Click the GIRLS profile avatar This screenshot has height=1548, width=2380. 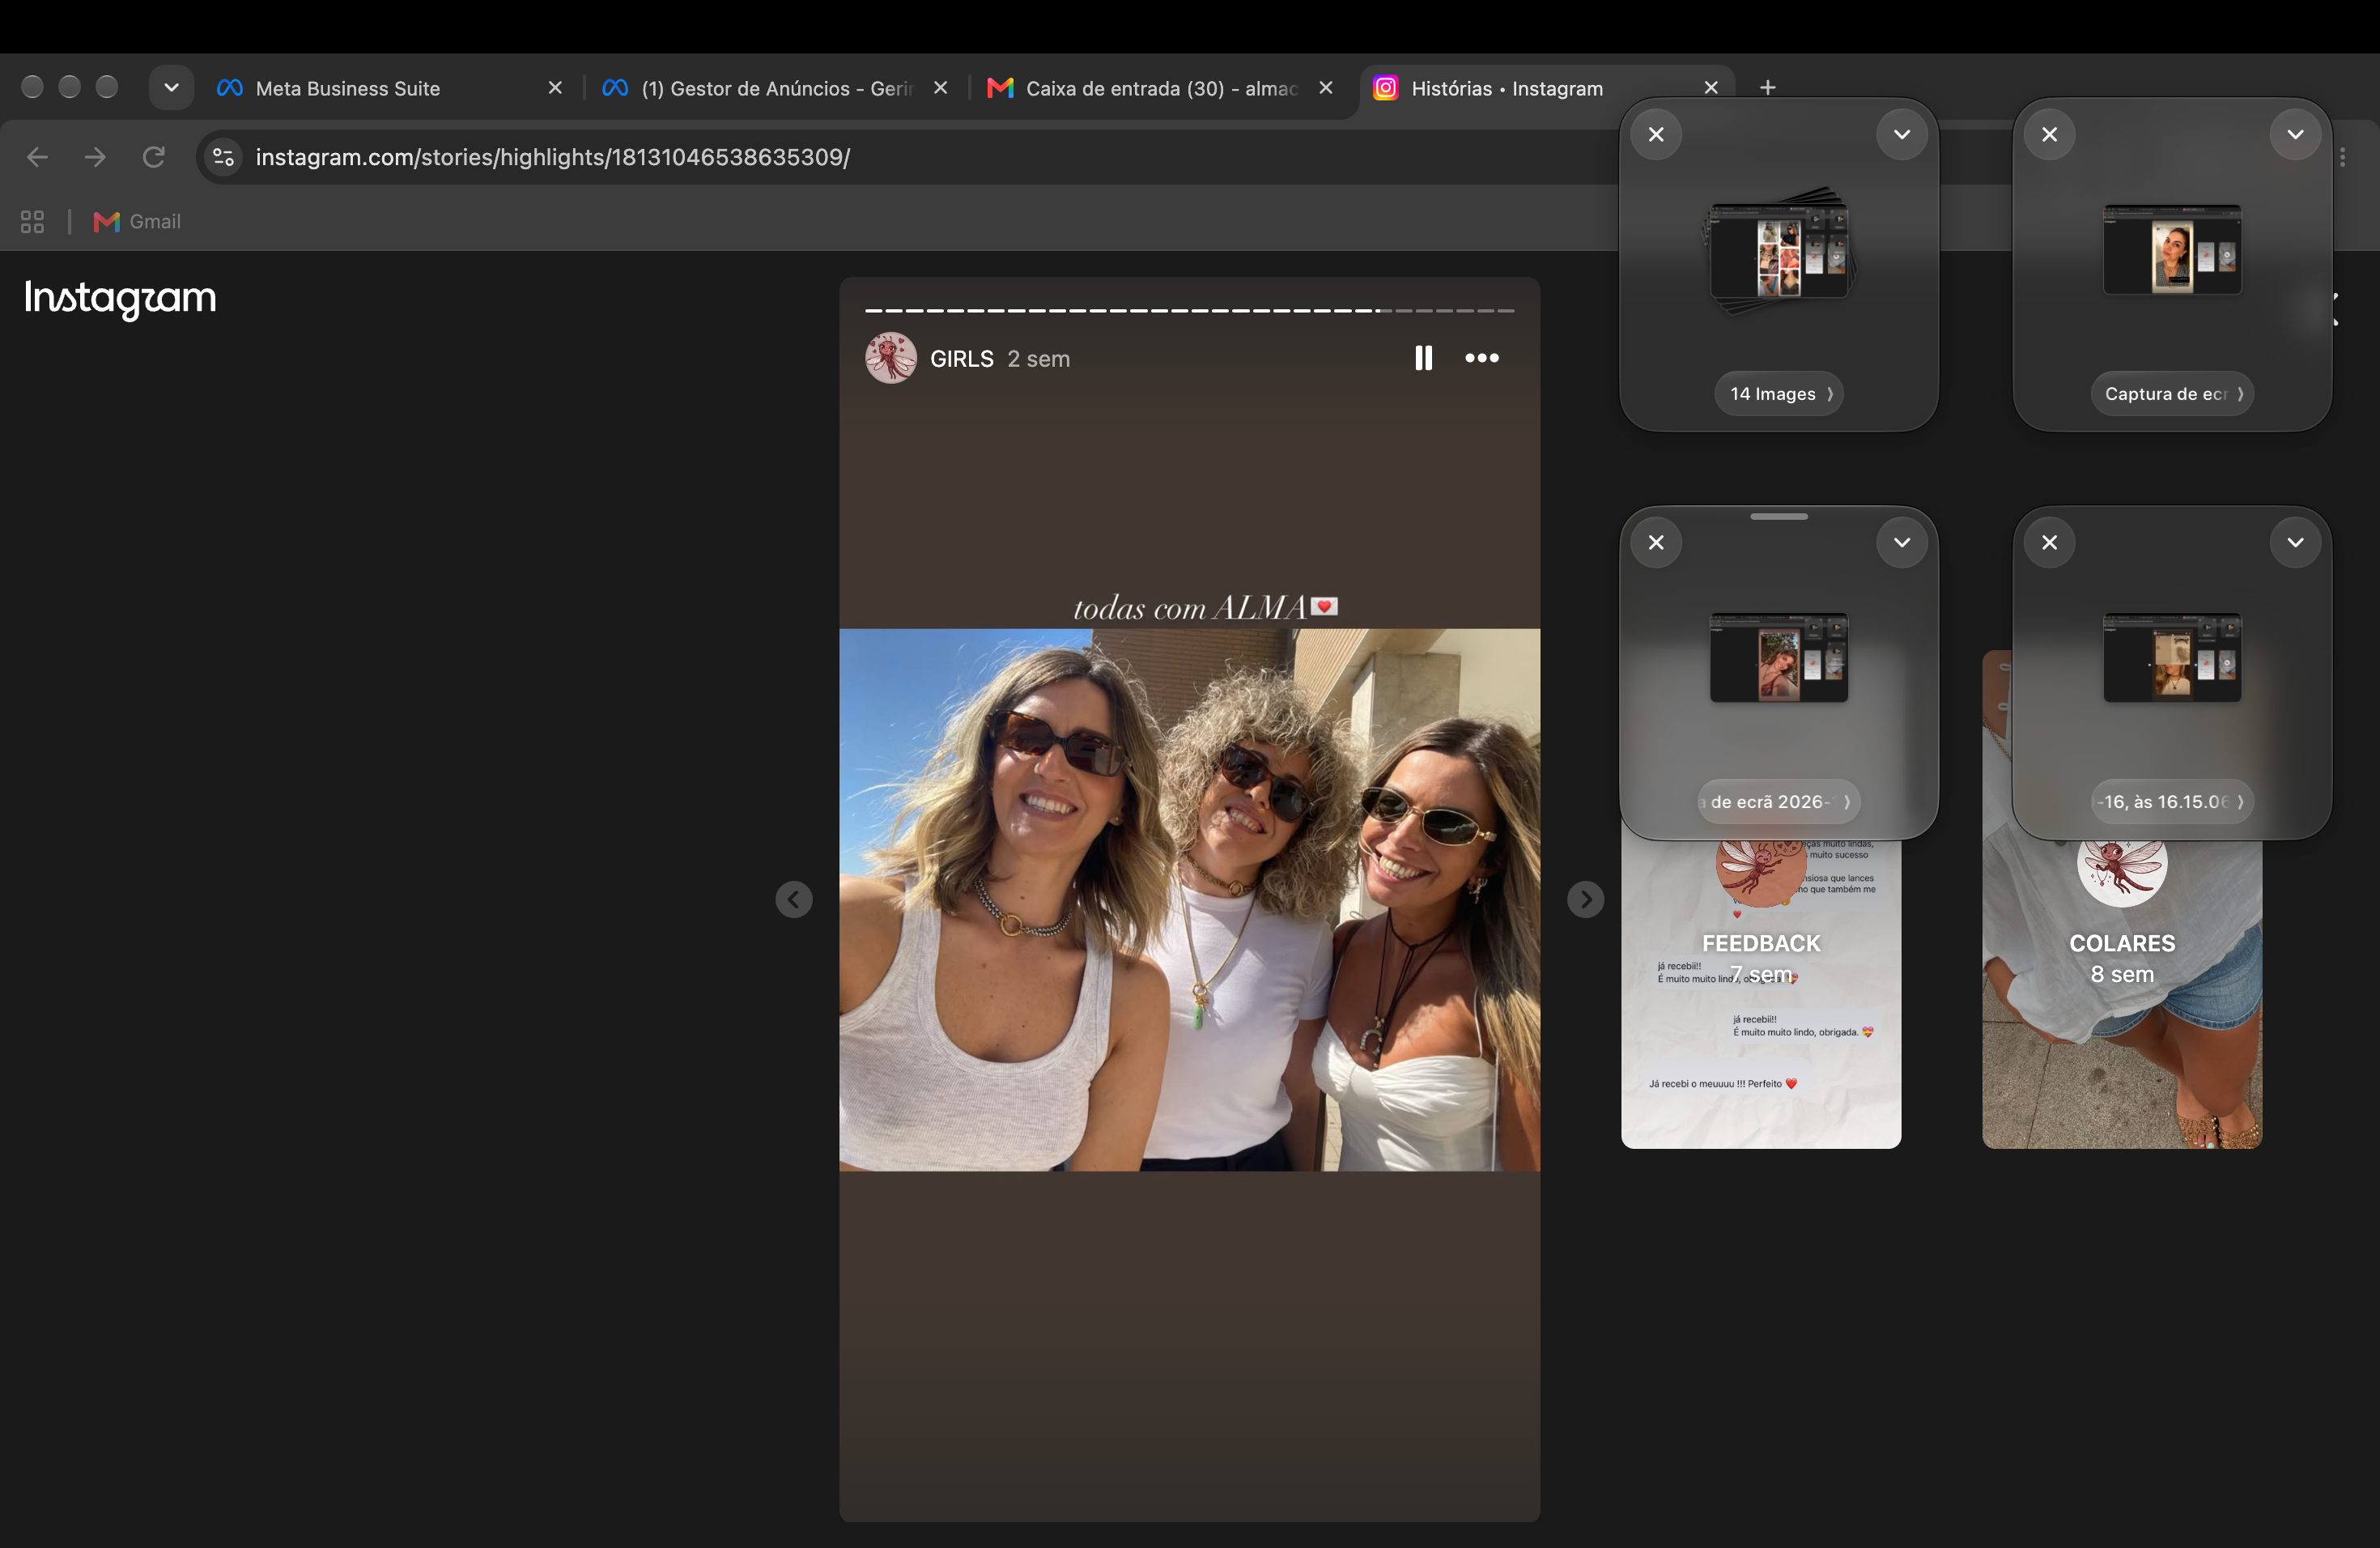[x=890, y=358]
